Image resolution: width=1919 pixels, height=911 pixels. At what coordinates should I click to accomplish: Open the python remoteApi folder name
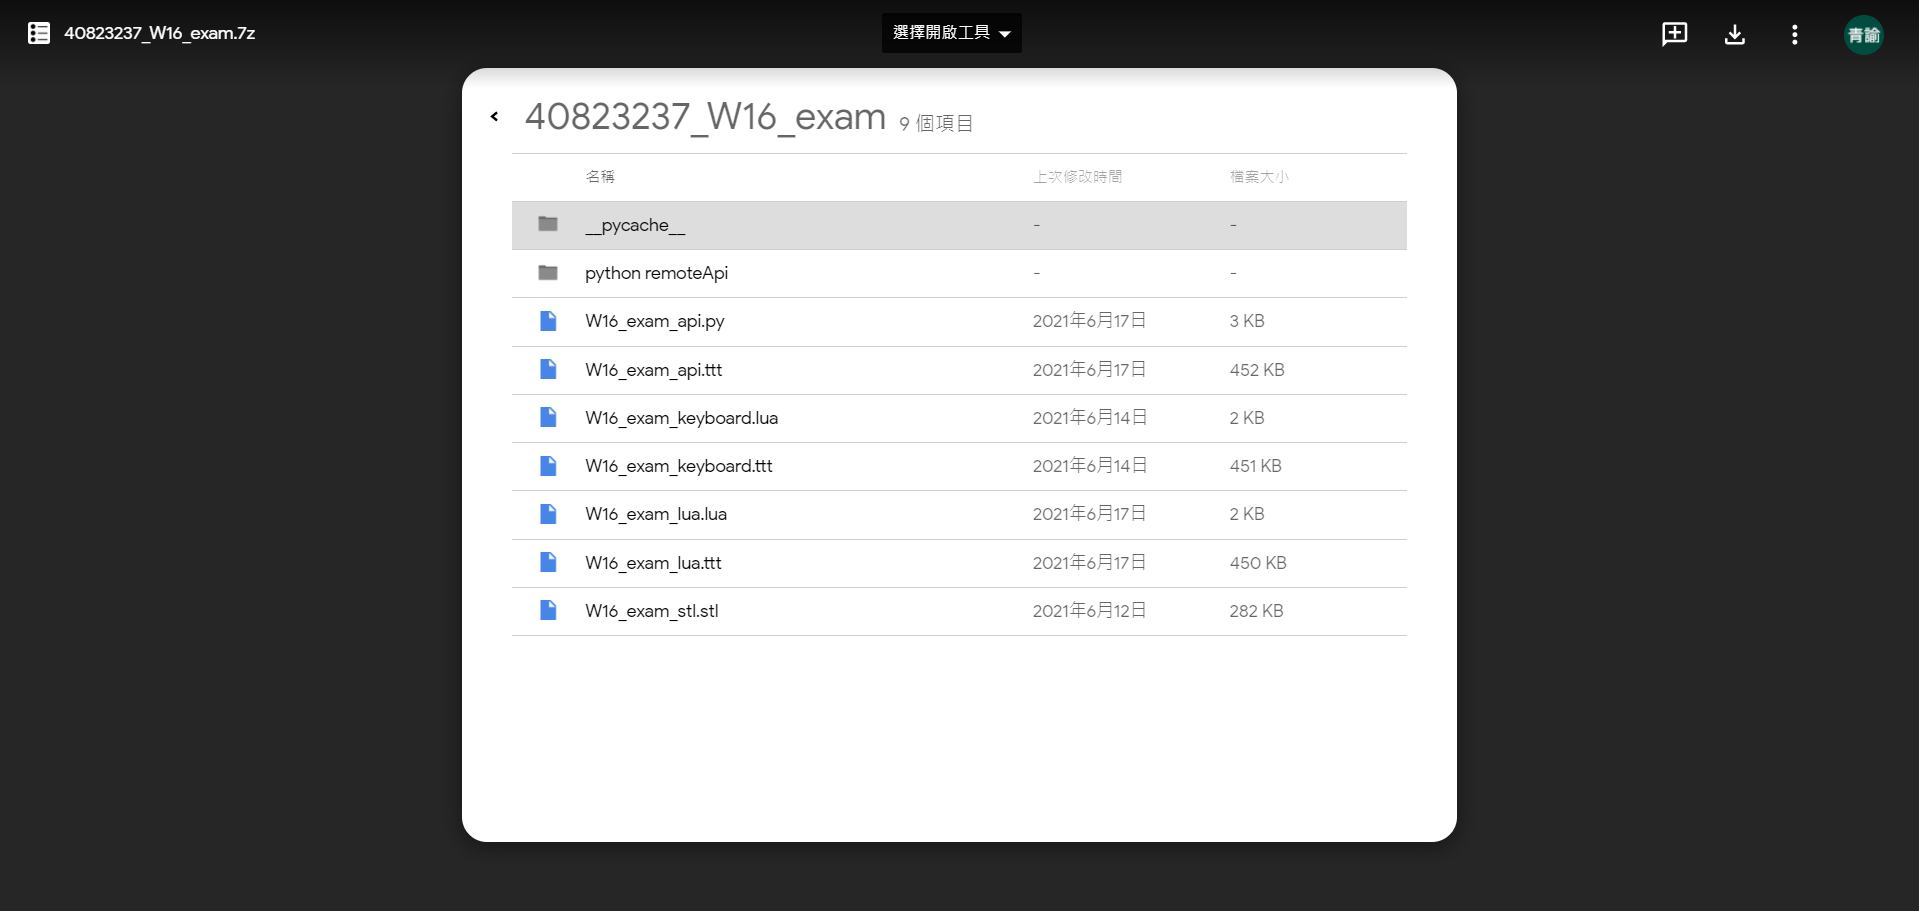click(656, 273)
